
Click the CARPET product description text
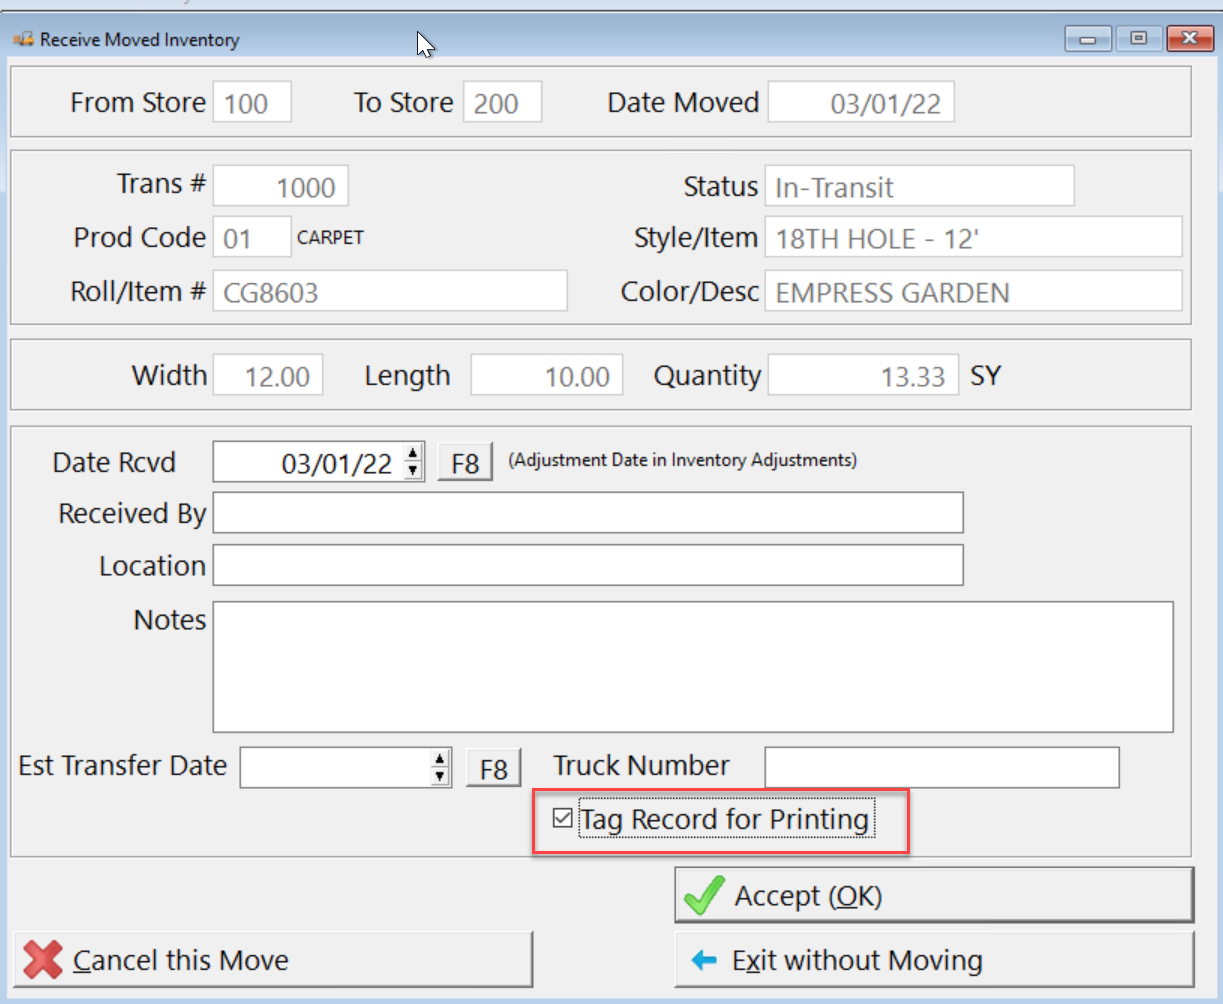(331, 238)
